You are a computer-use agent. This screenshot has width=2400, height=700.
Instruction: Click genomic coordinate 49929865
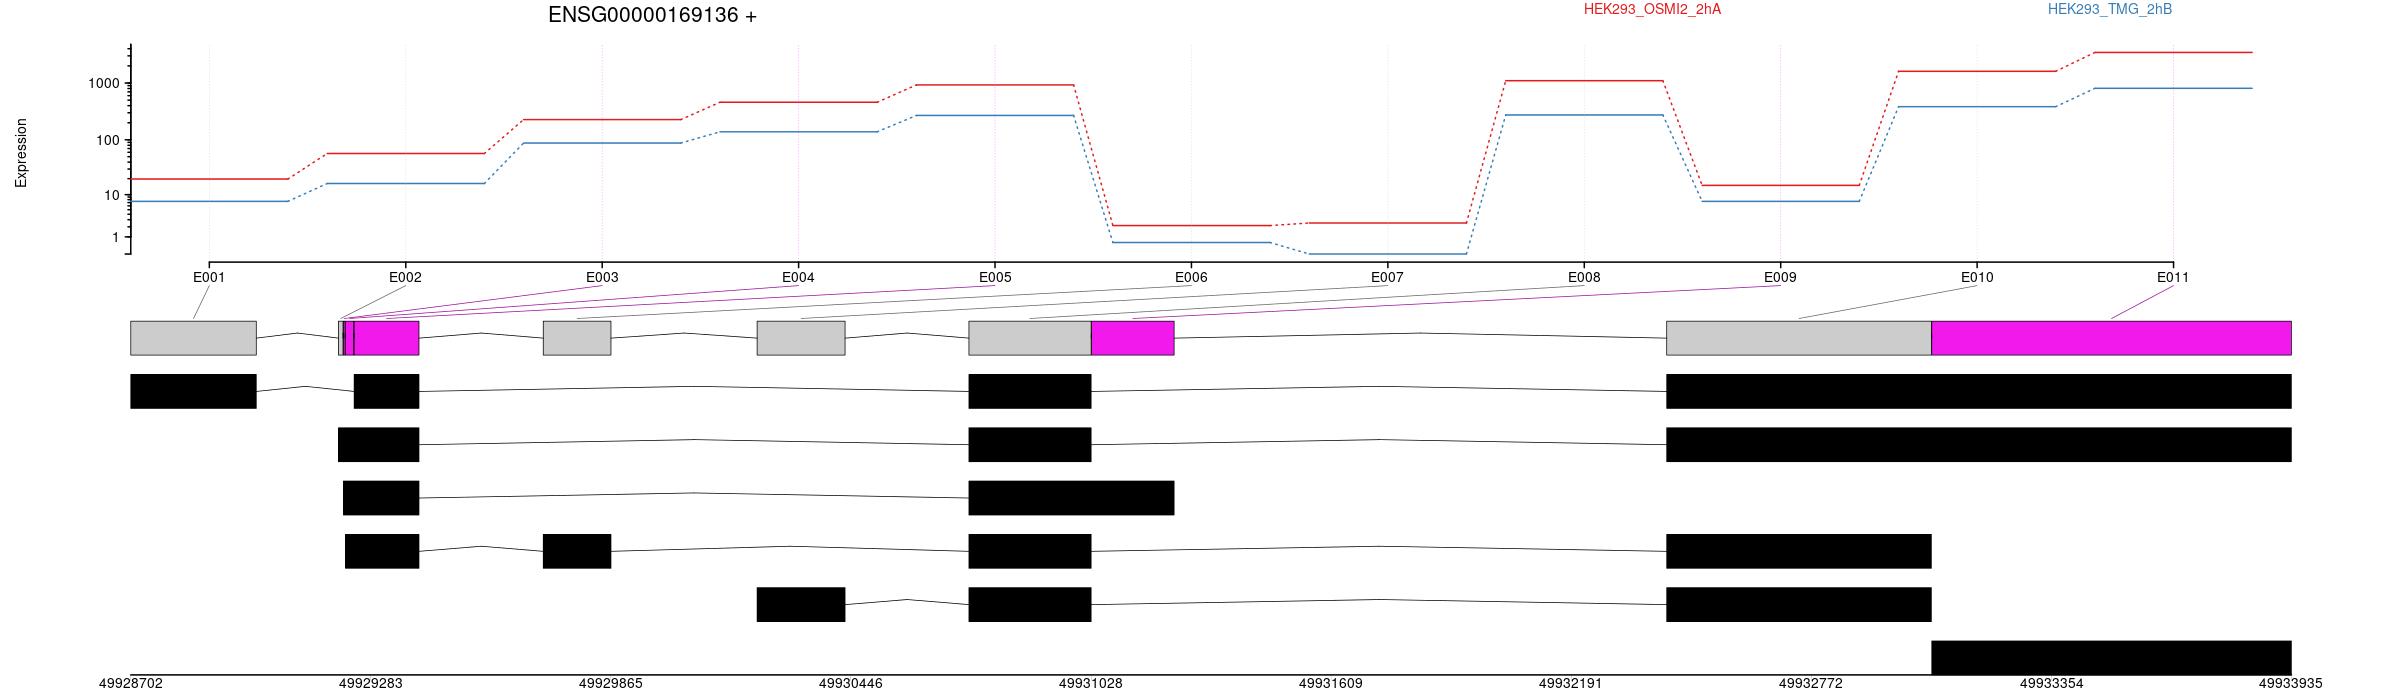tap(611, 684)
